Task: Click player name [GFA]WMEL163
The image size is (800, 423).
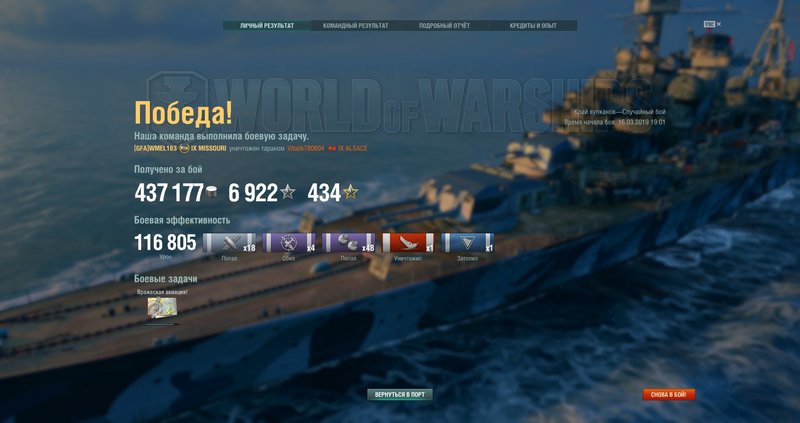Action: pos(155,148)
